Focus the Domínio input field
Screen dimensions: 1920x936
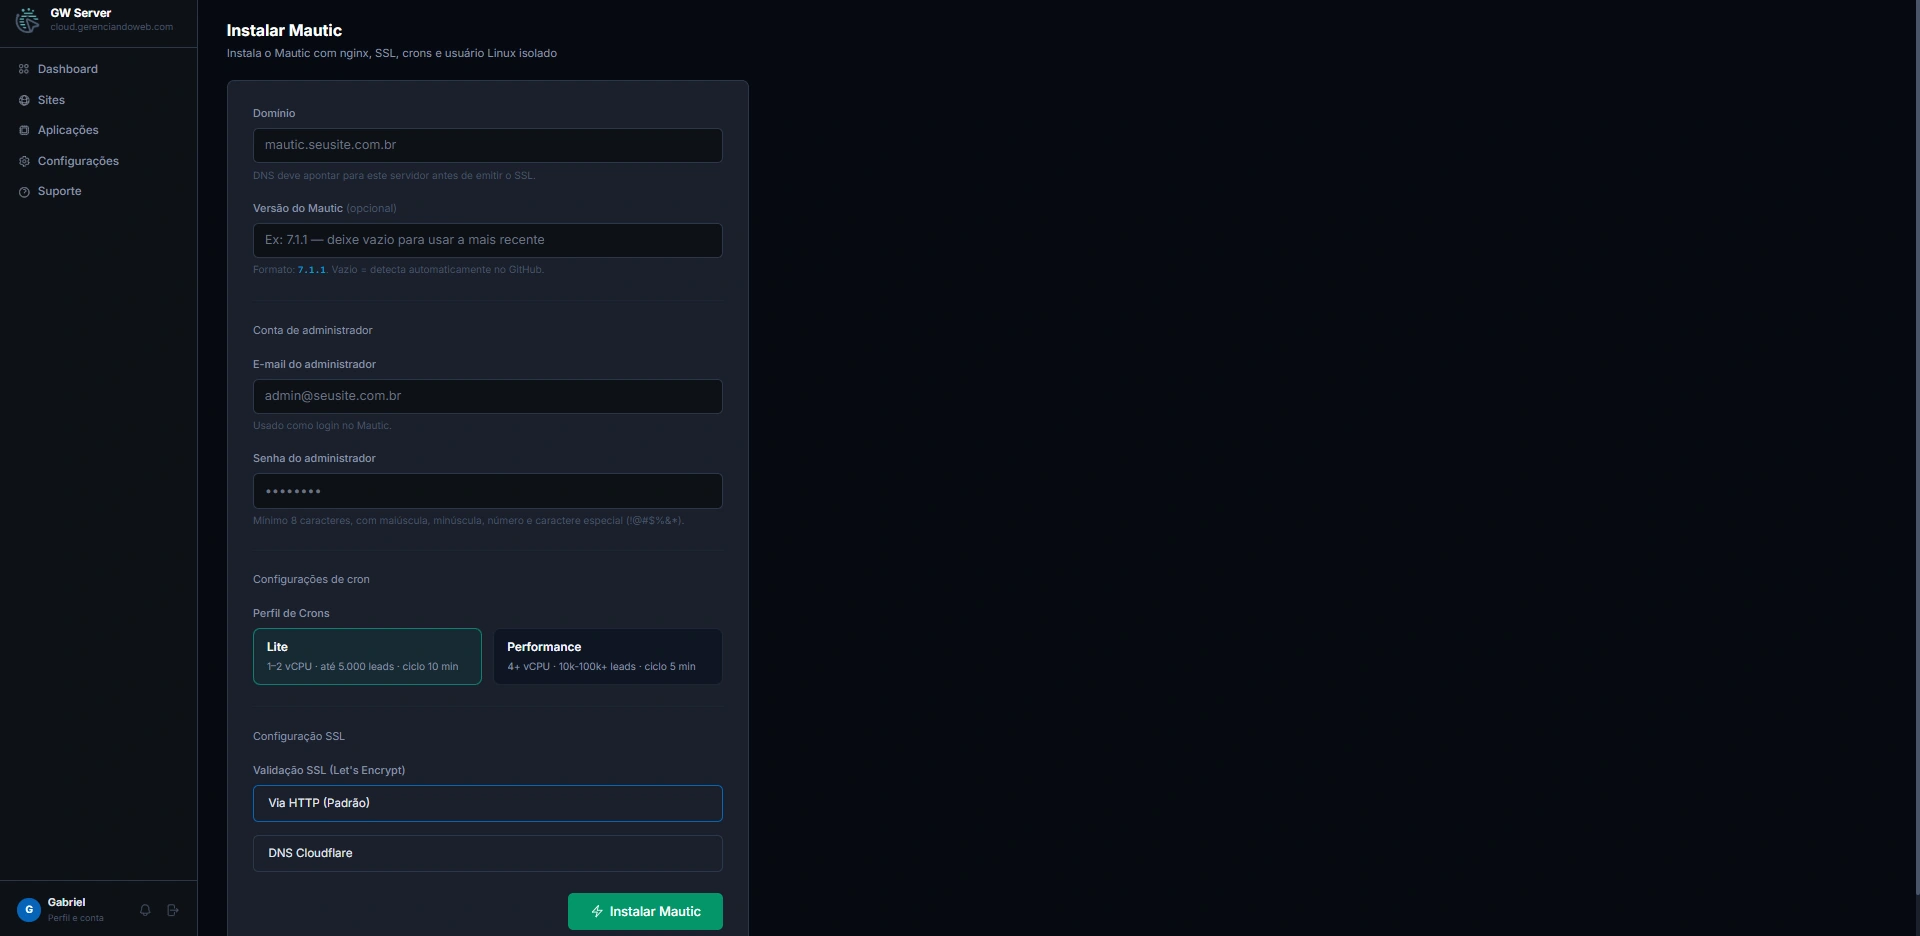(488, 145)
